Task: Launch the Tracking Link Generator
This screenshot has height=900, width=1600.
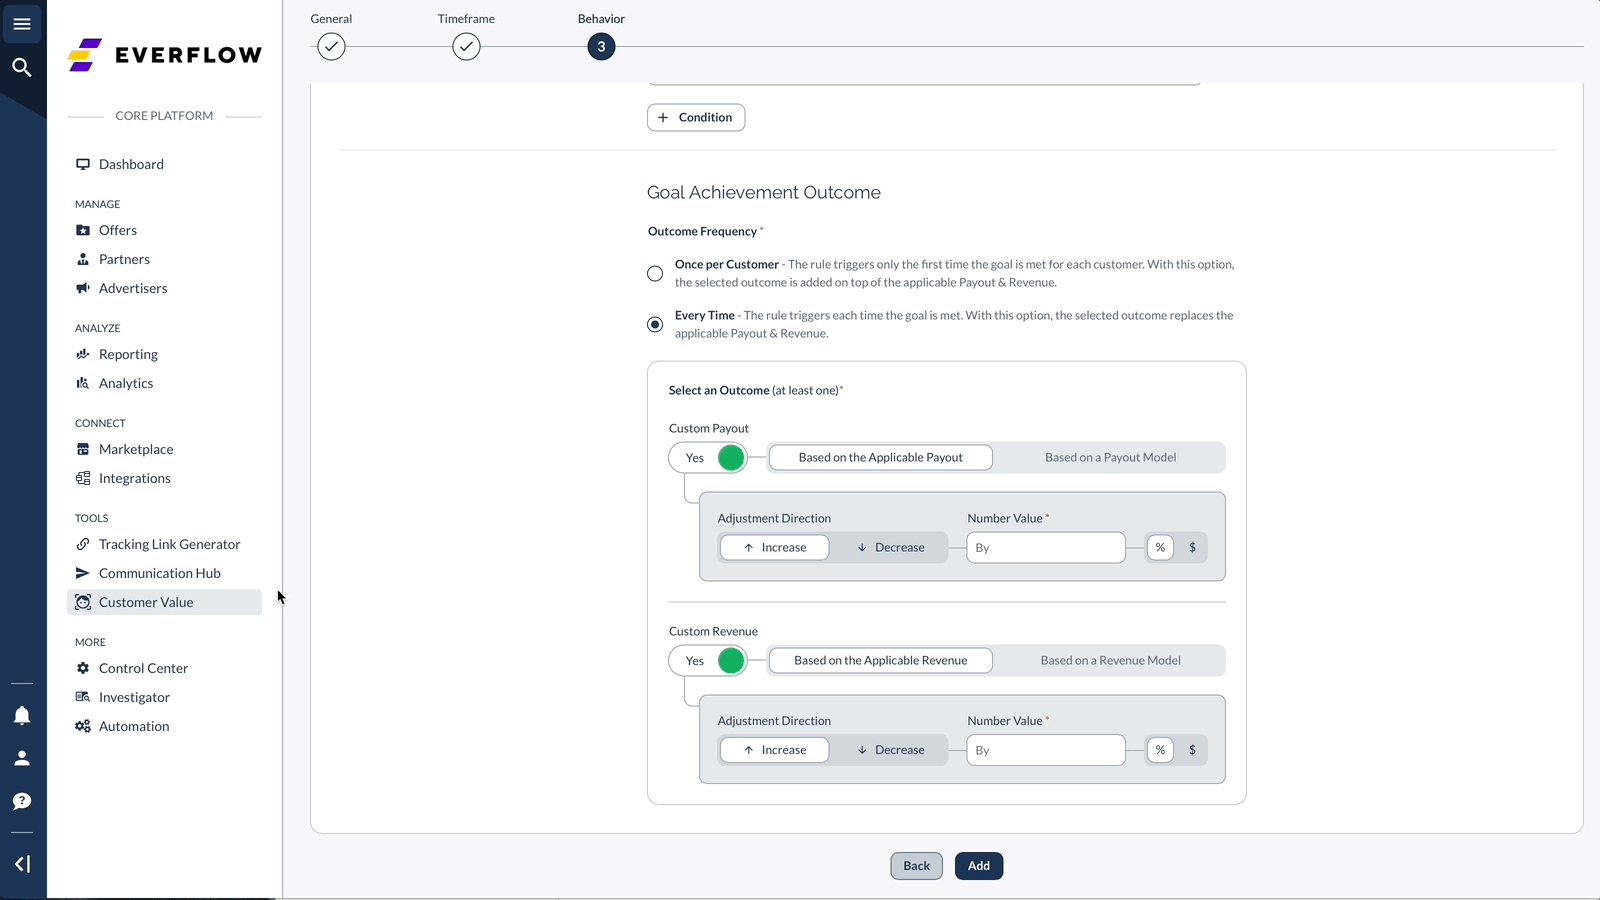Action: click(x=168, y=544)
